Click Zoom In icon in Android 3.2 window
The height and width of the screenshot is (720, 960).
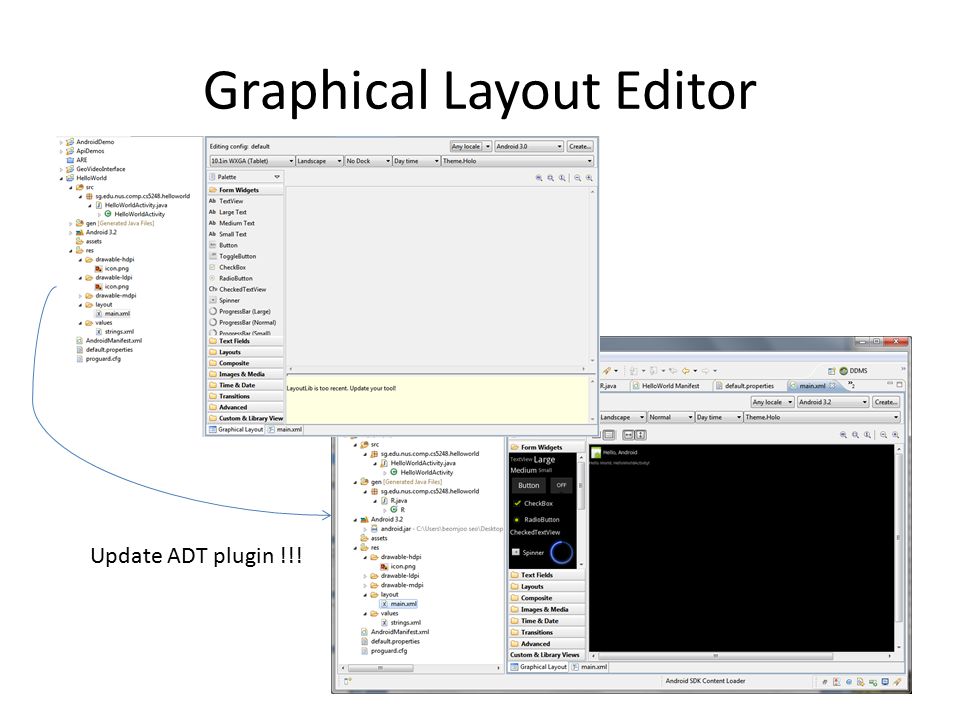pyautogui.click(x=895, y=435)
